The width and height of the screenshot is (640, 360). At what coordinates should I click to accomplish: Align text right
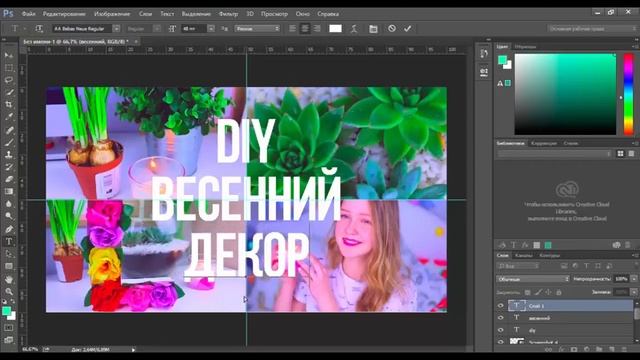[x=317, y=29]
